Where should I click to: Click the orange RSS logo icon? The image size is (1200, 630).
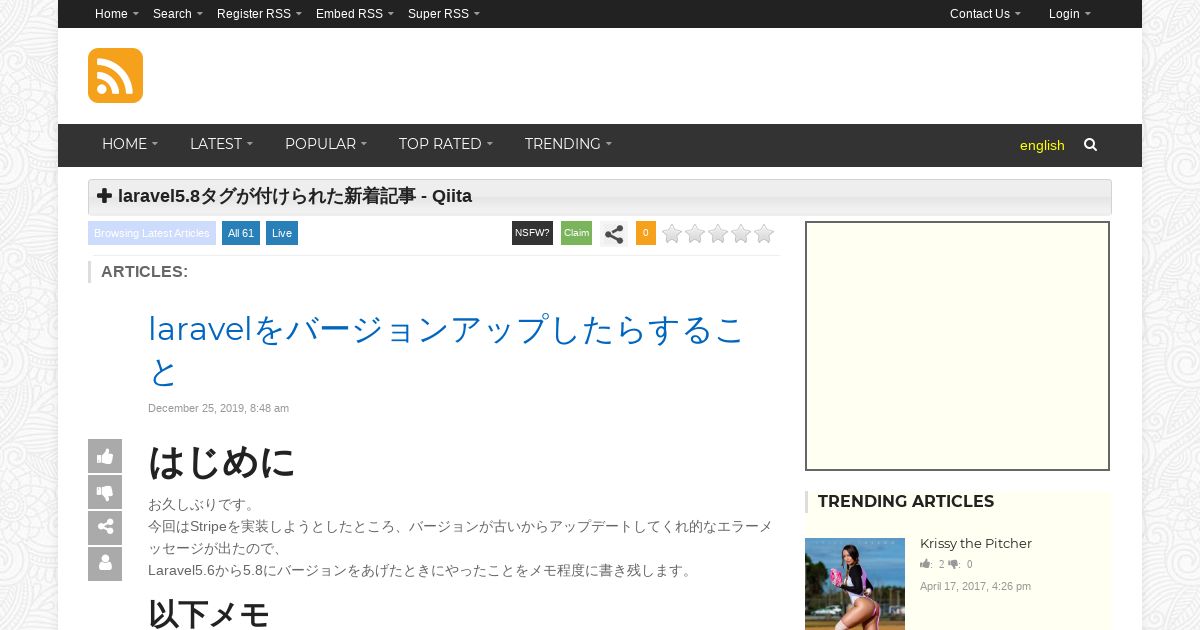(115, 75)
